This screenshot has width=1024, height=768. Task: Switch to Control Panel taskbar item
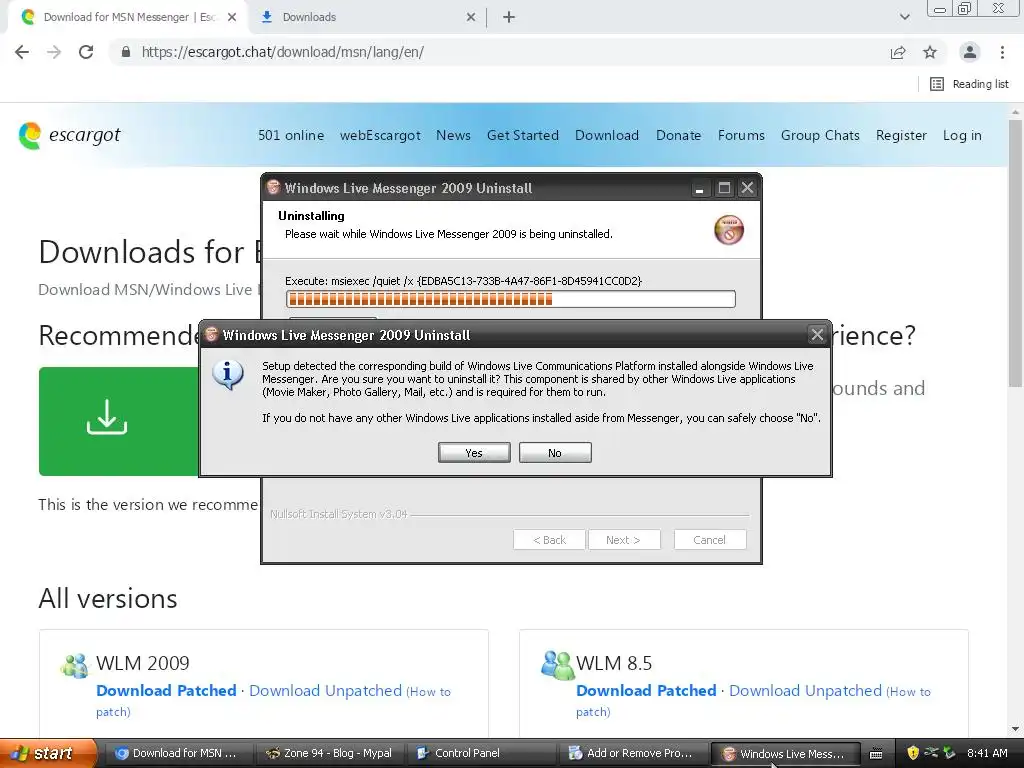coord(481,754)
